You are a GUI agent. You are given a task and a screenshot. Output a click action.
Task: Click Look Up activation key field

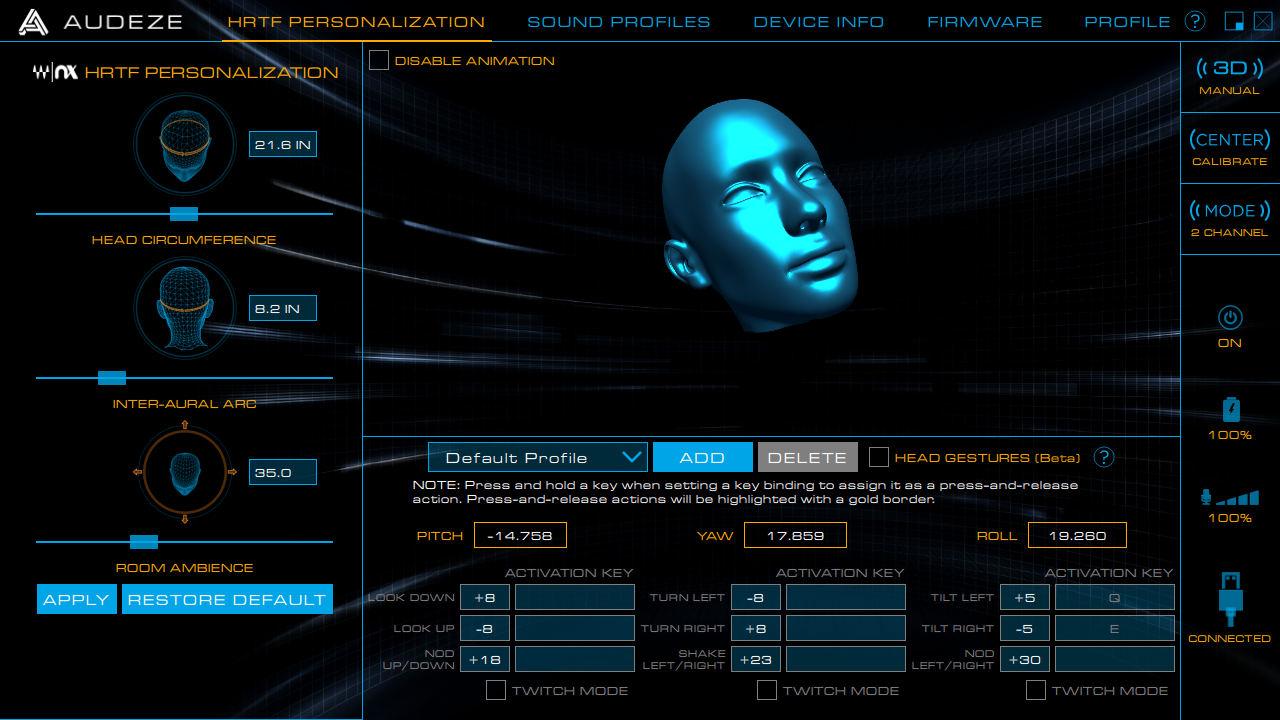pyautogui.click(x=575, y=628)
